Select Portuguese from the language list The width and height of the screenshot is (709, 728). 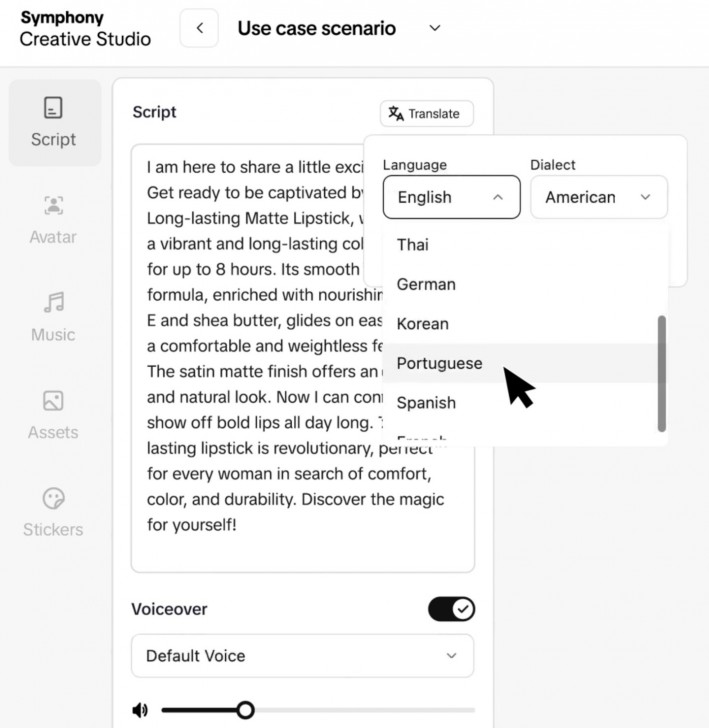(x=440, y=363)
